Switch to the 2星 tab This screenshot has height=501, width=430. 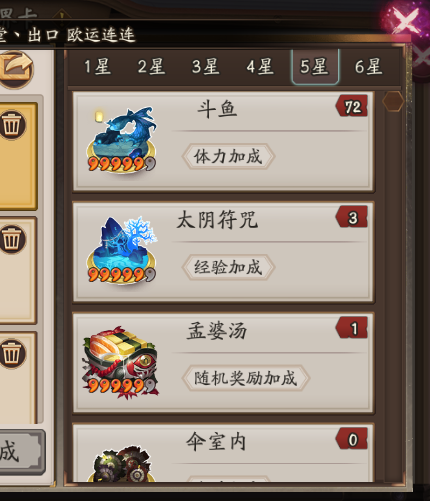coord(151,66)
